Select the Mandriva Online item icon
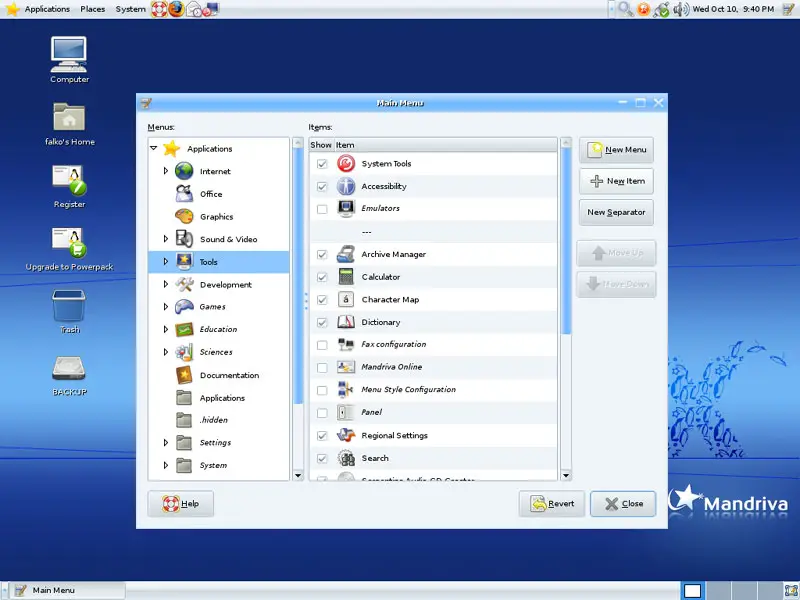This screenshot has width=800, height=600. pyautogui.click(x=346, y=367)
